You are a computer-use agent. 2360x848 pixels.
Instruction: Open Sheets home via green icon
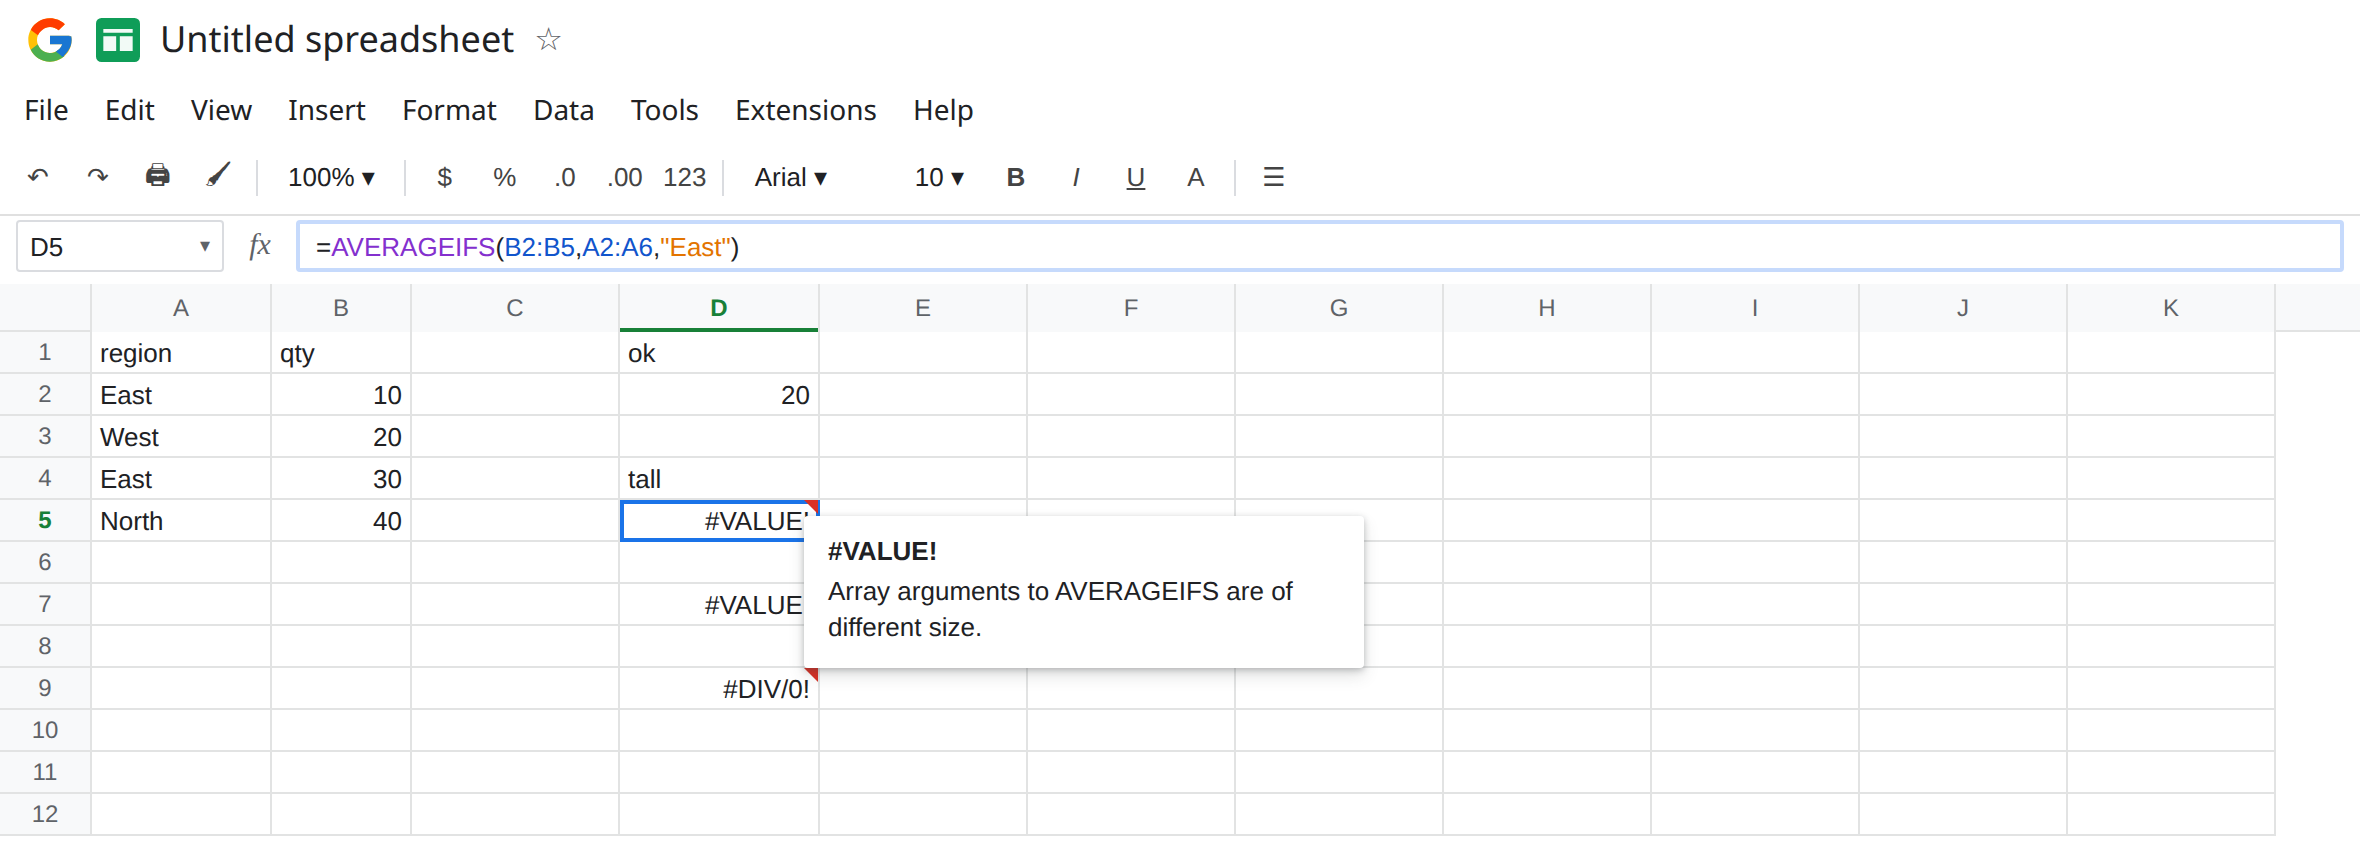pyautogui.click(x=118, y=40)
